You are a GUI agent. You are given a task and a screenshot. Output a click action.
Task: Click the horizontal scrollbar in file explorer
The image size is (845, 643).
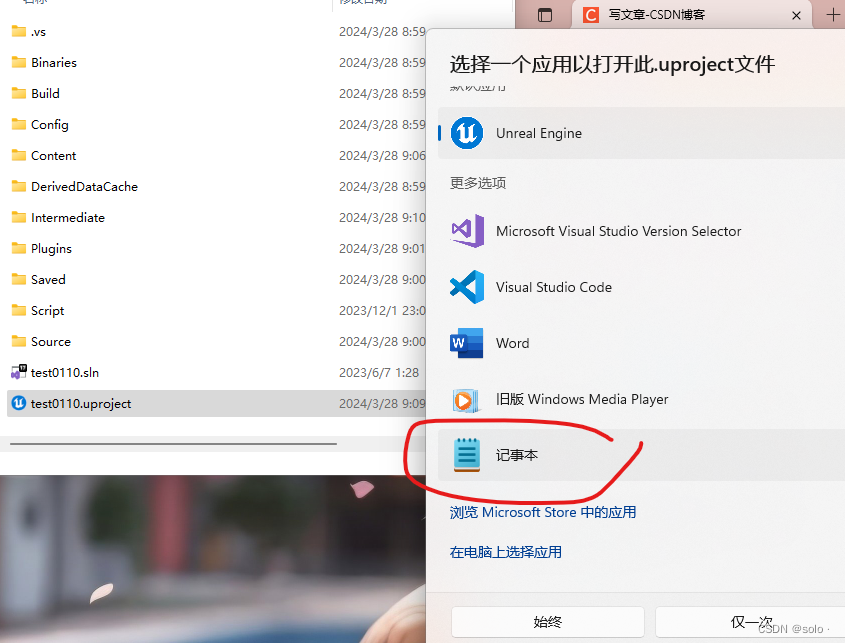pos(173,444)
